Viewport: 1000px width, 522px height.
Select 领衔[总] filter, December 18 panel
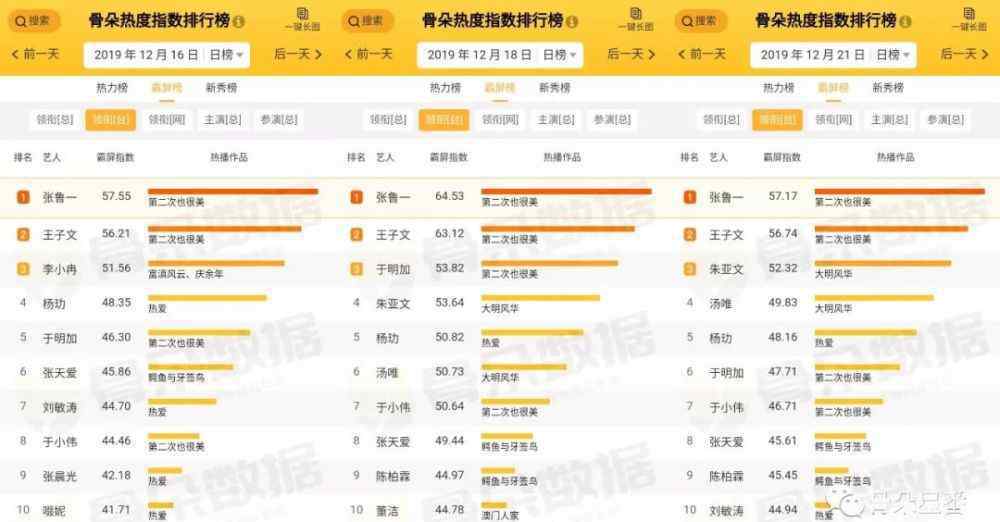388,119
